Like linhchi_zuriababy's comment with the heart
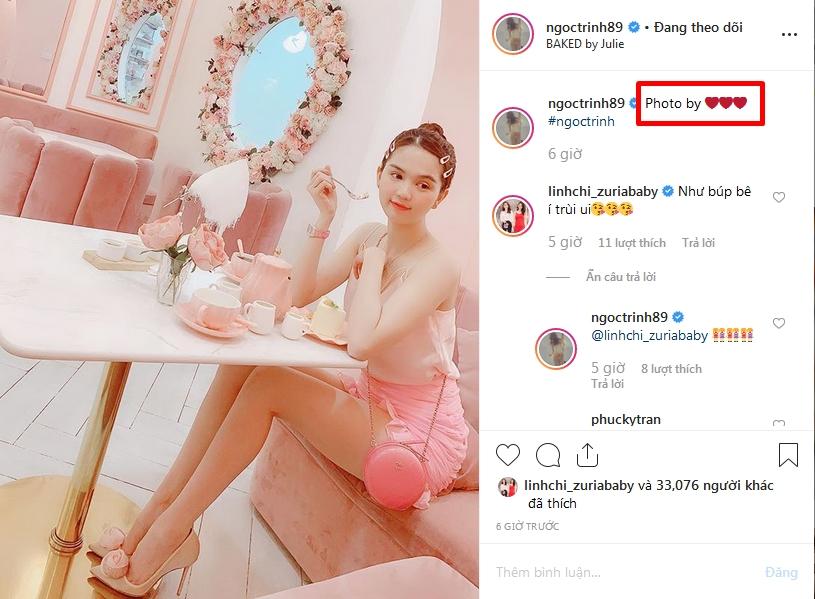 [779, 197]
